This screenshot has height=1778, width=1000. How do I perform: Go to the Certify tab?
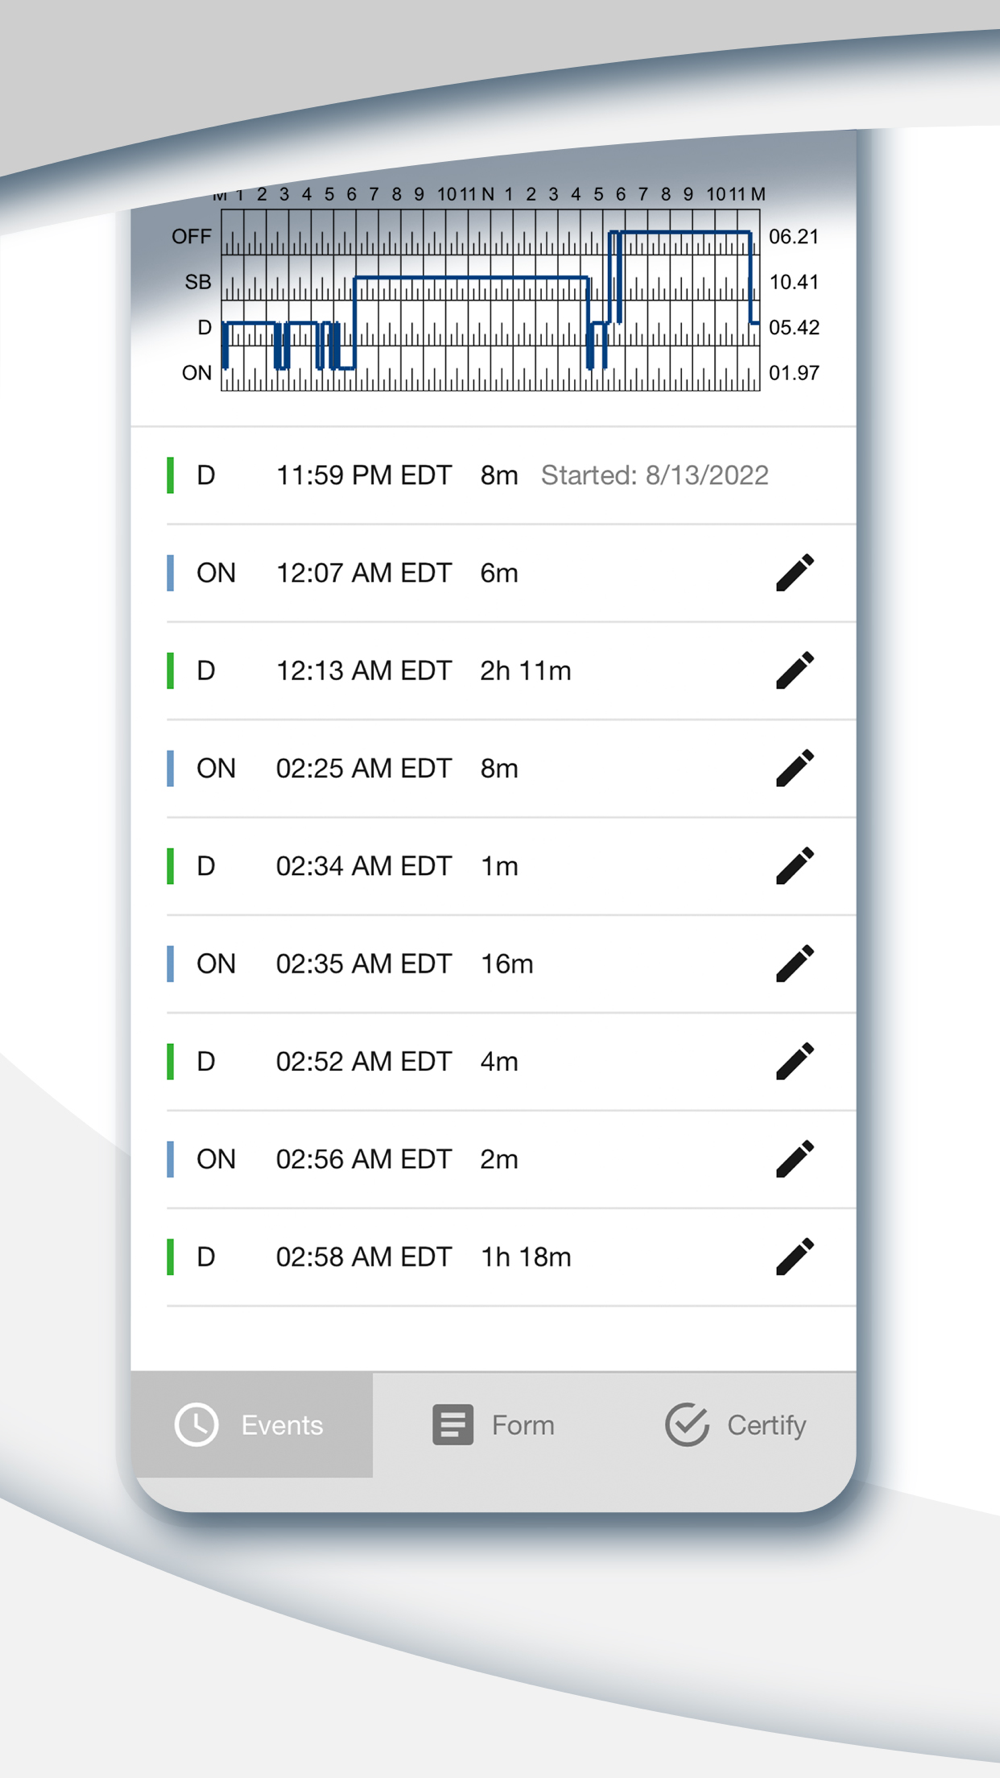(736, 1425)
